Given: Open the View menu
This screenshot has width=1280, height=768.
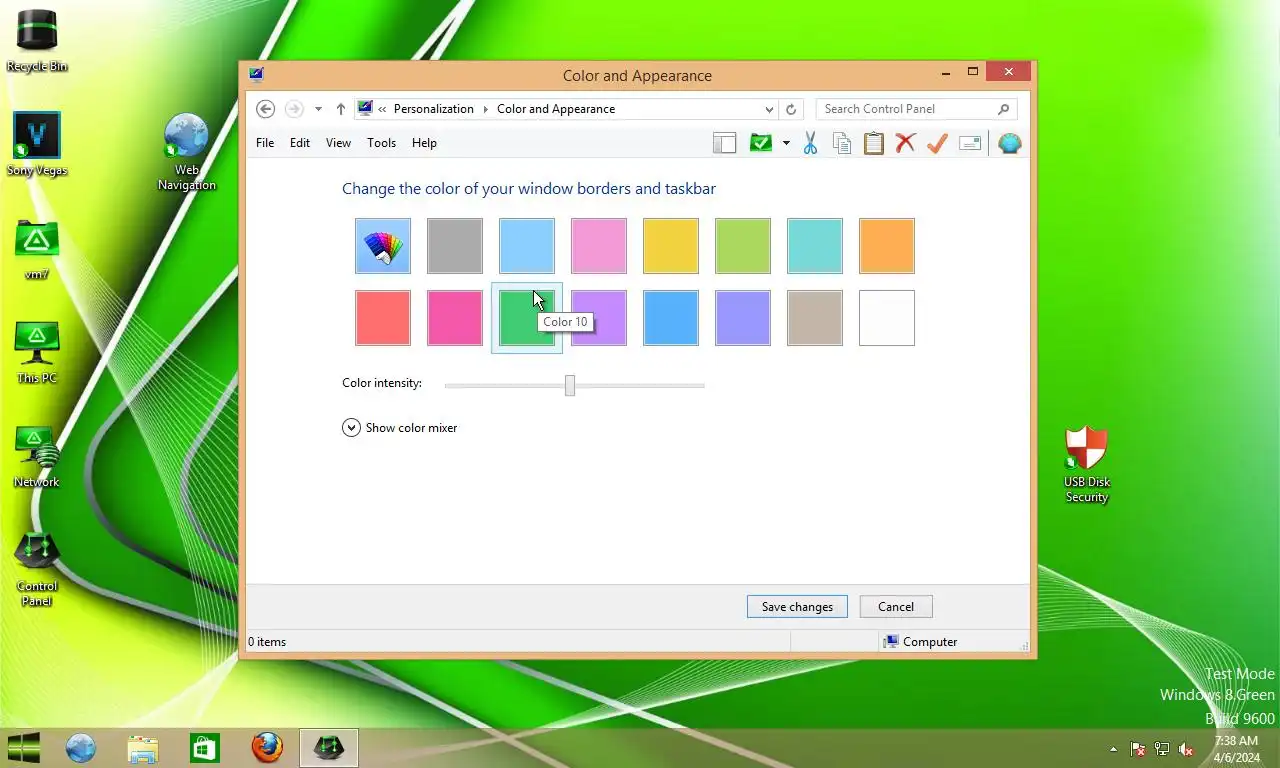Looking at the screenshot, I should (338, 143).
